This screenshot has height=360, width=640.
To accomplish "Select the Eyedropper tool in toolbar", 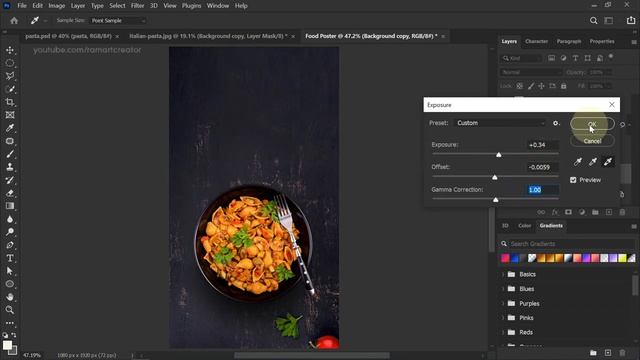I will (x=10, y=128).
